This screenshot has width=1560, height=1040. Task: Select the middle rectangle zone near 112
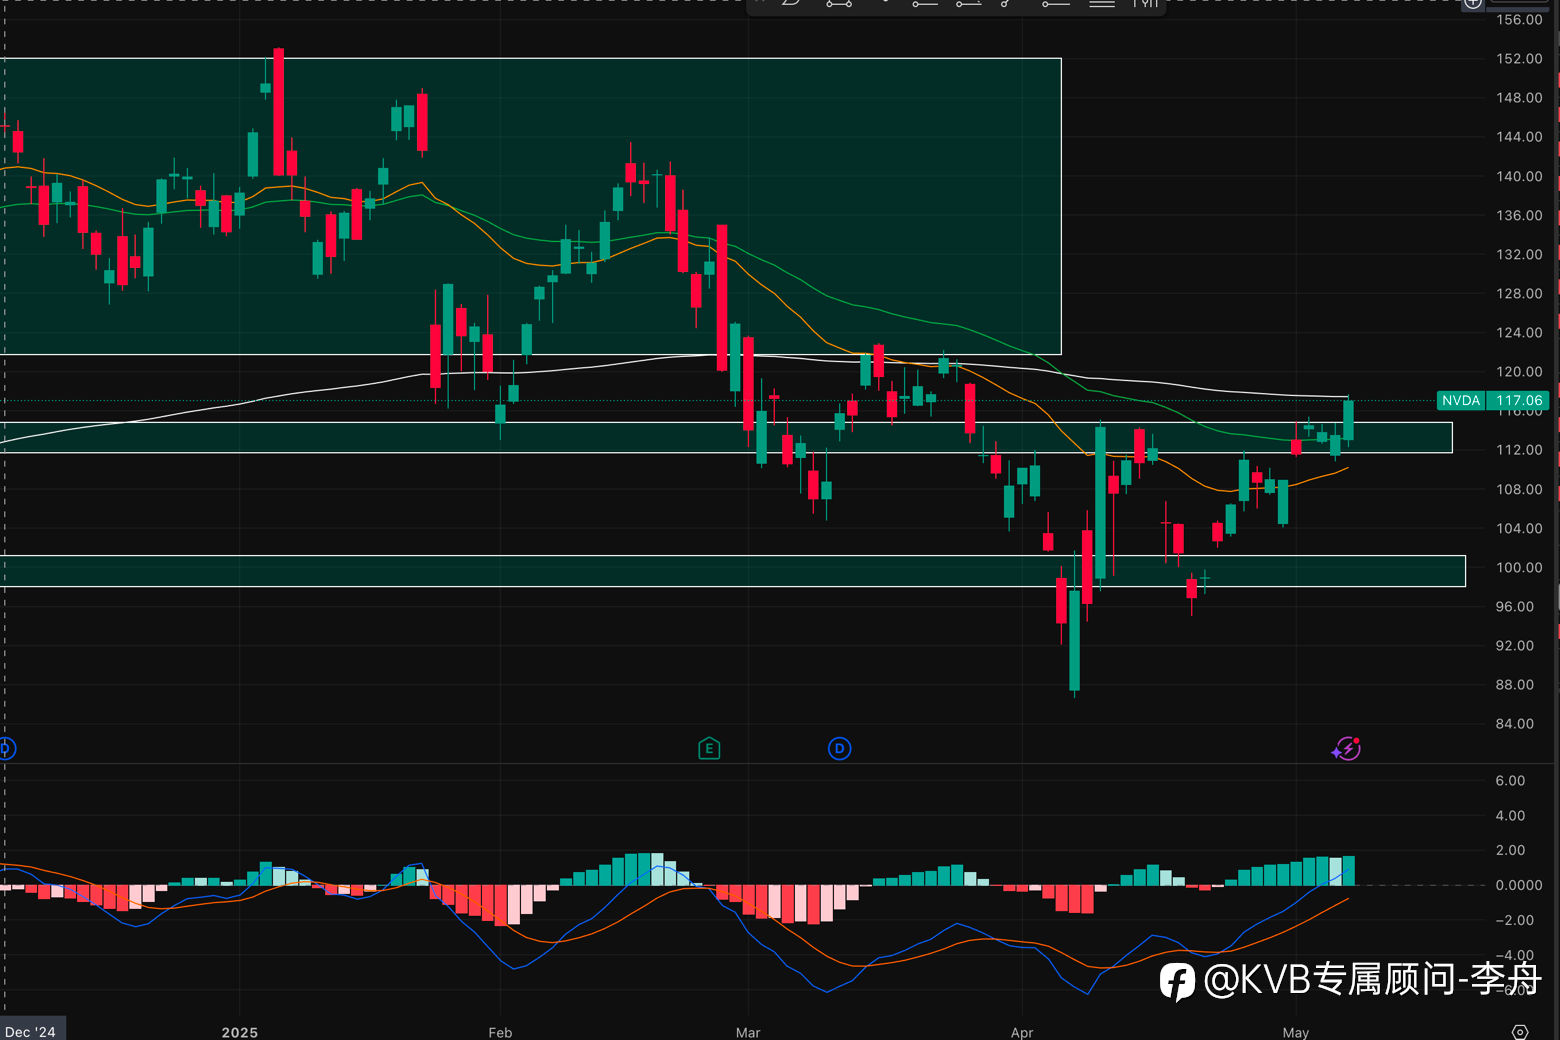click(726, 437)
